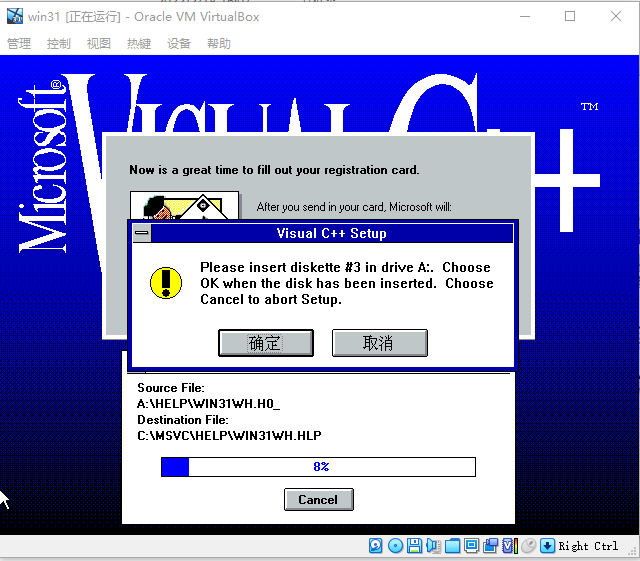Click the "Source File:" label

[171, 387]
